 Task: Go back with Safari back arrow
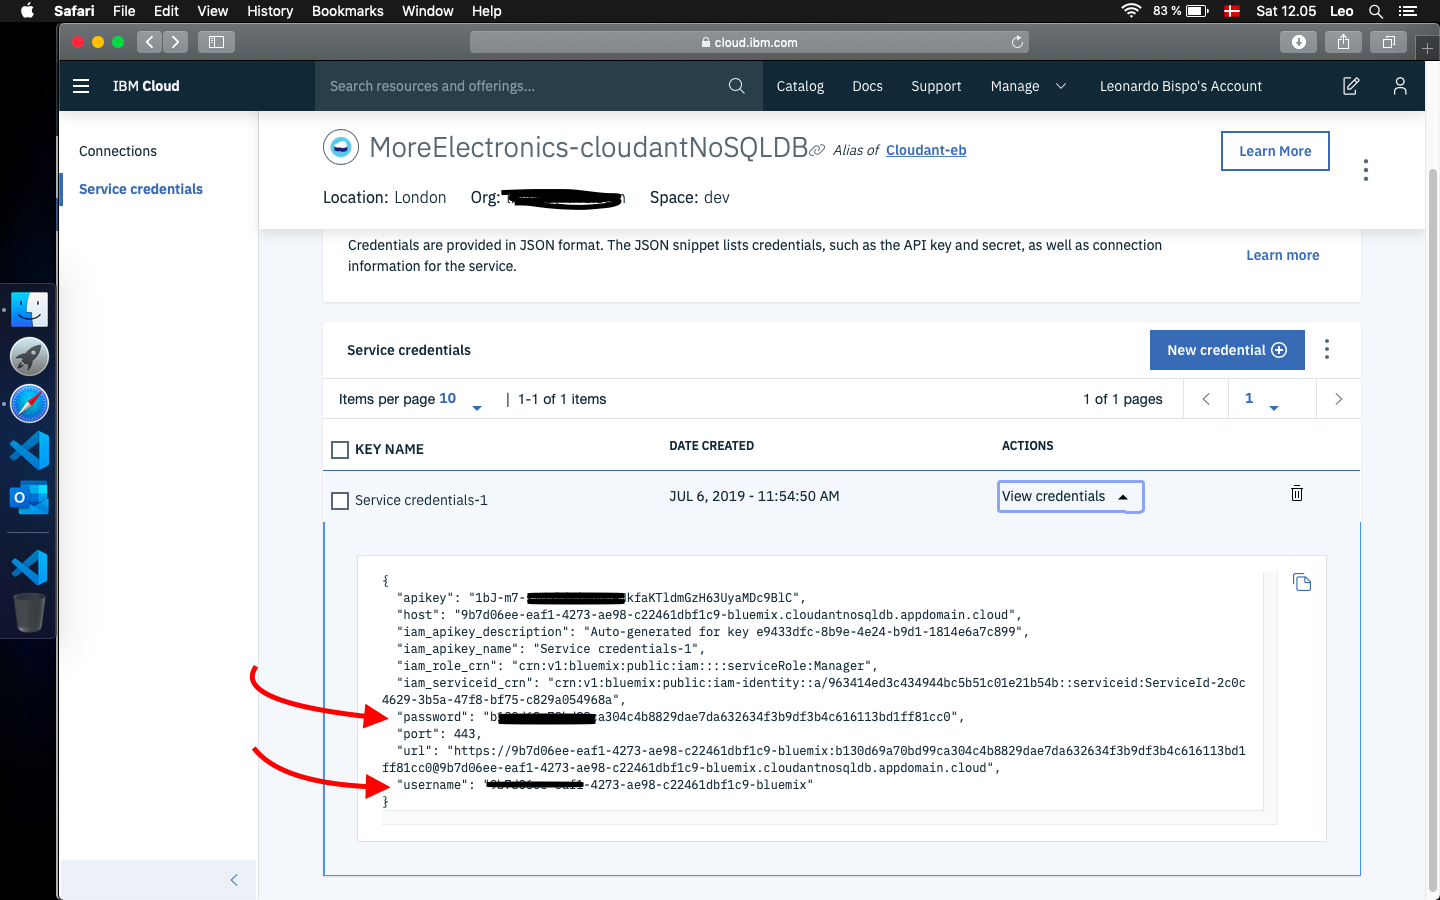[150, 42]
